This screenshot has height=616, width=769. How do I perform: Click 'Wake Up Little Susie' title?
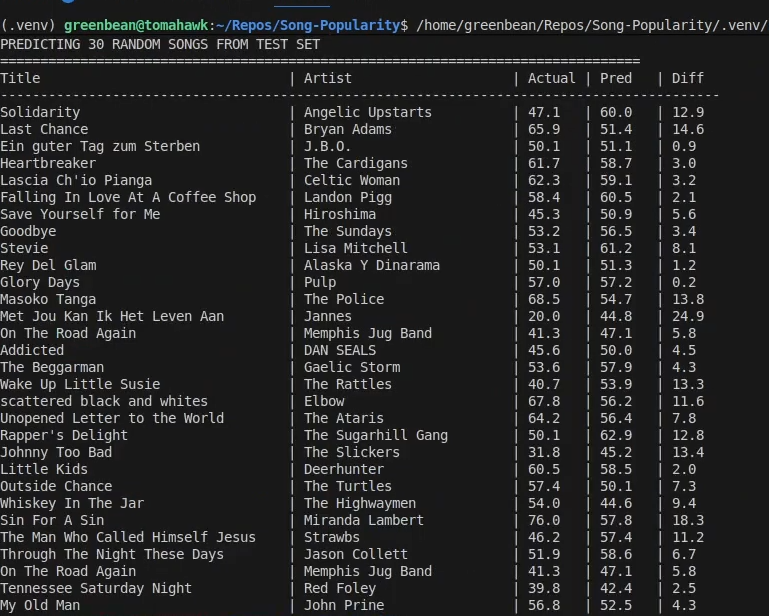pos(80,384)
